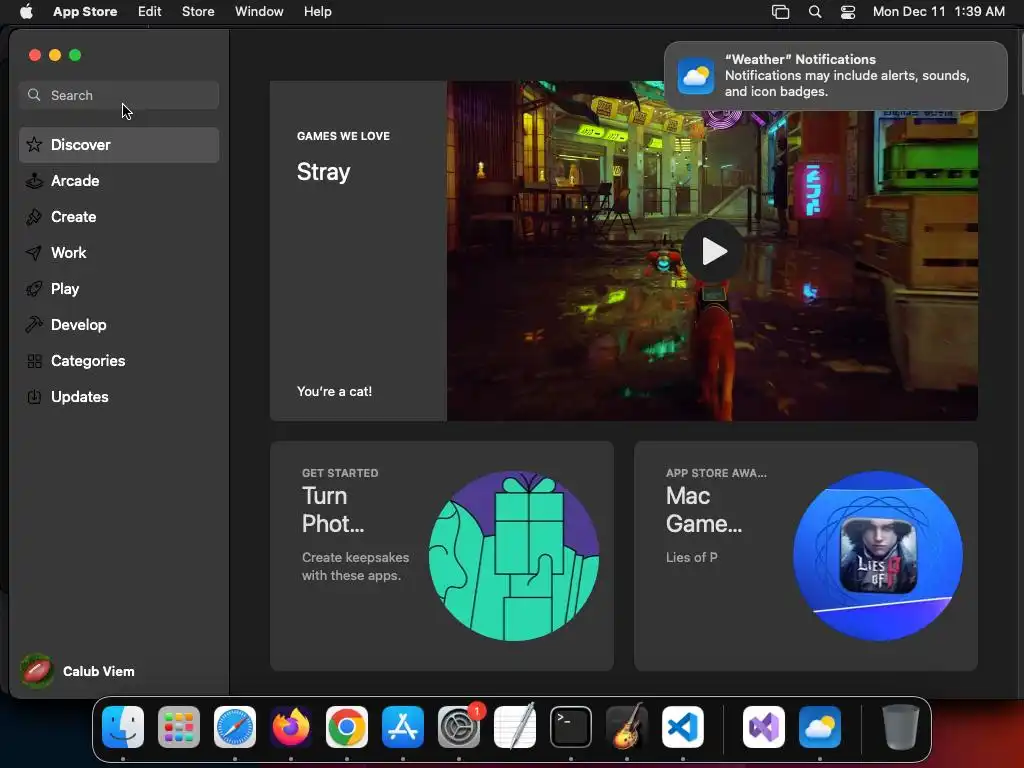Click the magnifier icon in Search field
The width and height of the screenshot is (1024, 768).
pyautogui.click(x=34, y=95)
